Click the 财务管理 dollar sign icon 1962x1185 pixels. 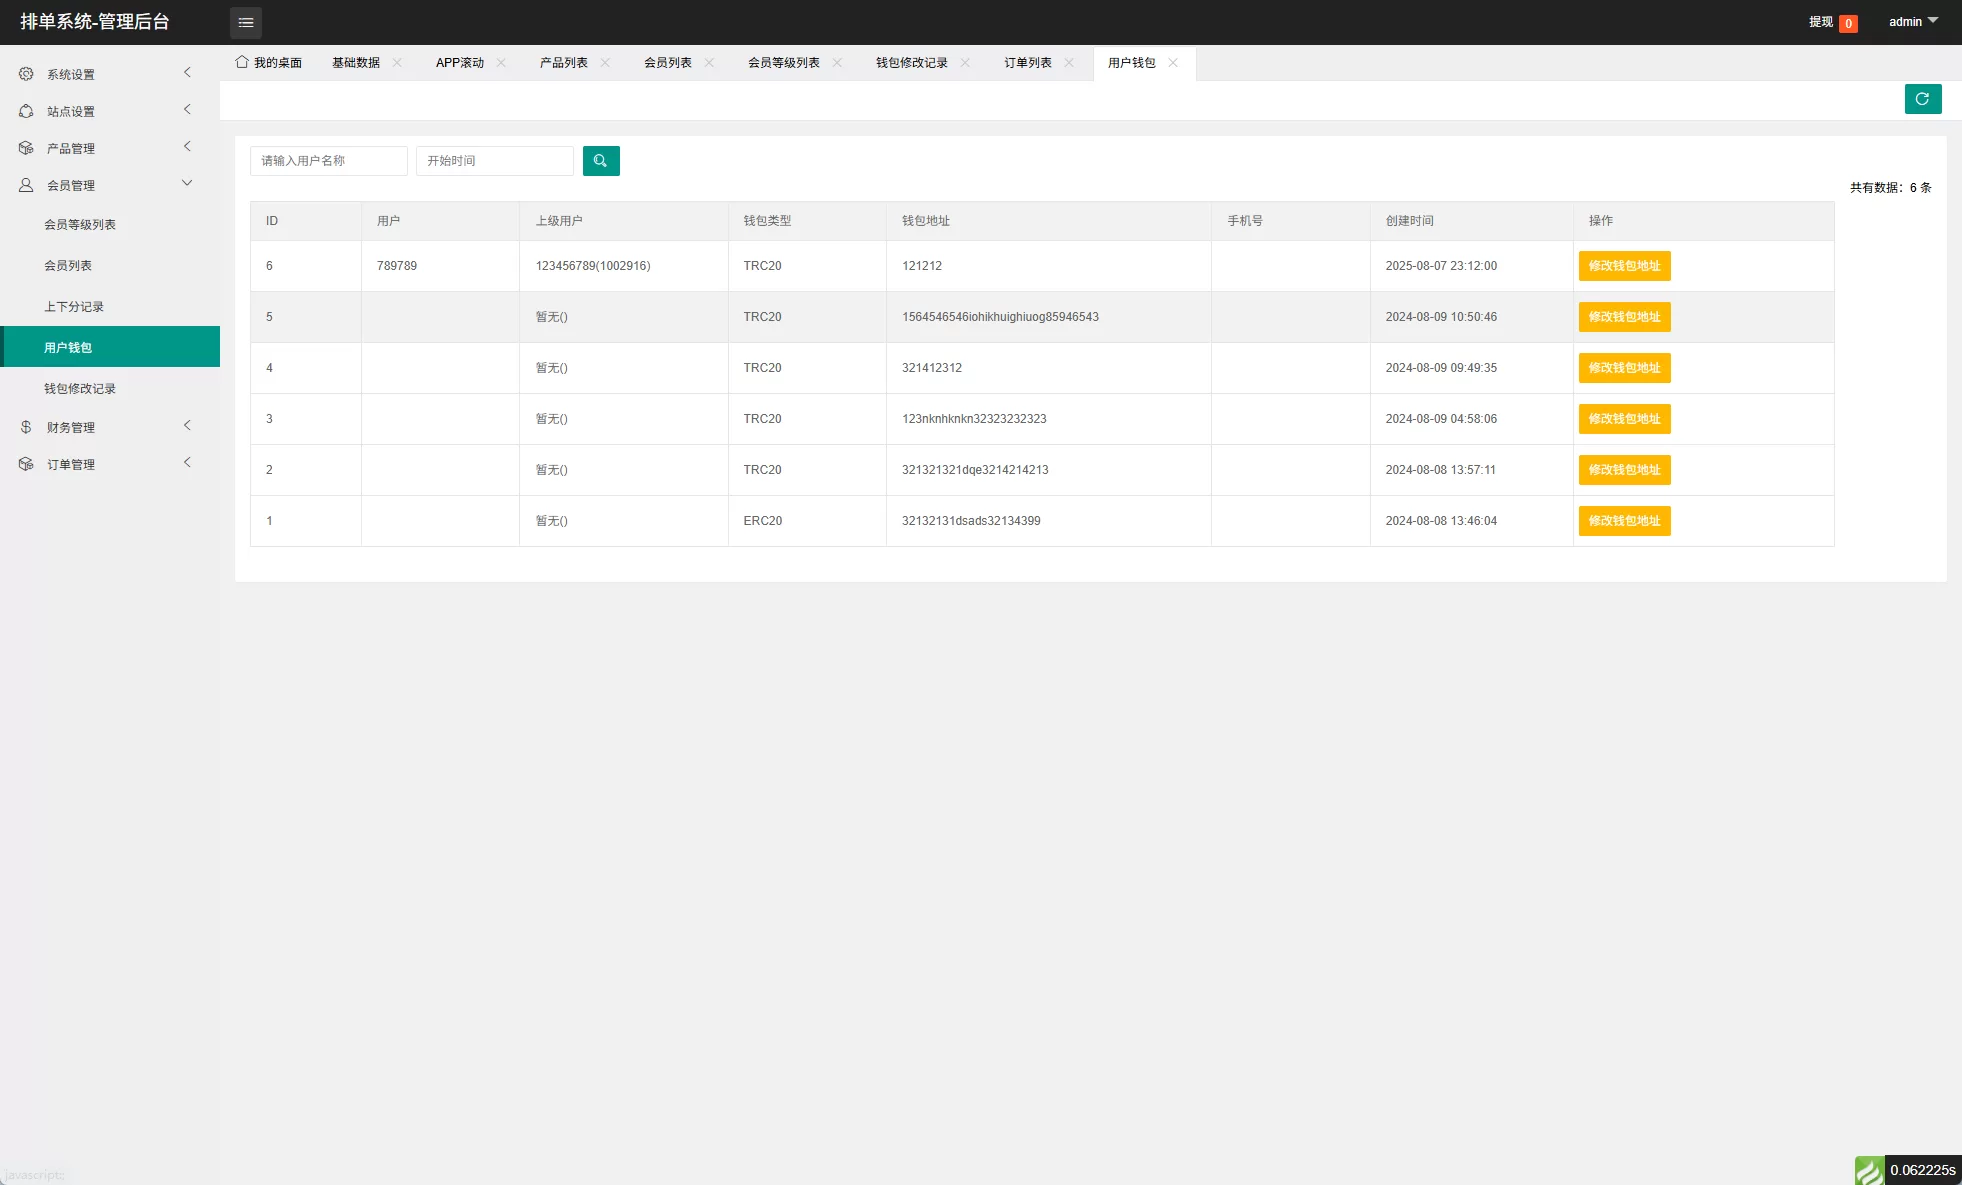click(26, 427)
